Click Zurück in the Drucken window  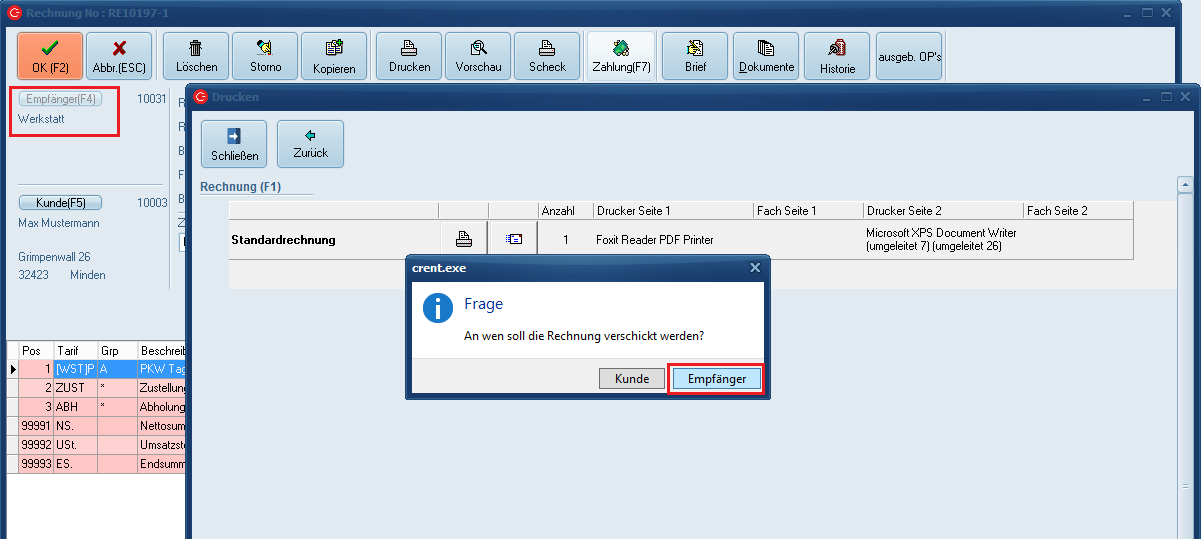point(310,144)
